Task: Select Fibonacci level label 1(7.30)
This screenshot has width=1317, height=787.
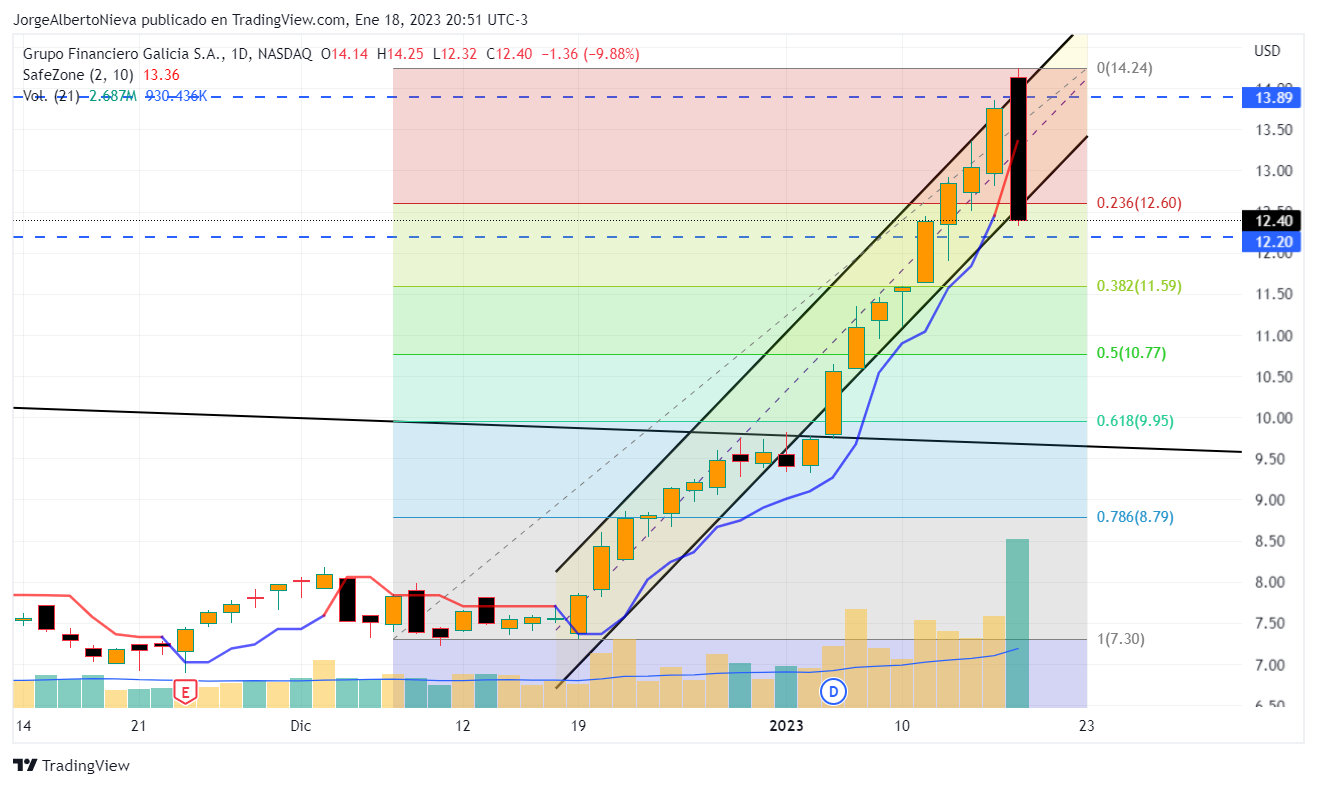Action: 1120,639
